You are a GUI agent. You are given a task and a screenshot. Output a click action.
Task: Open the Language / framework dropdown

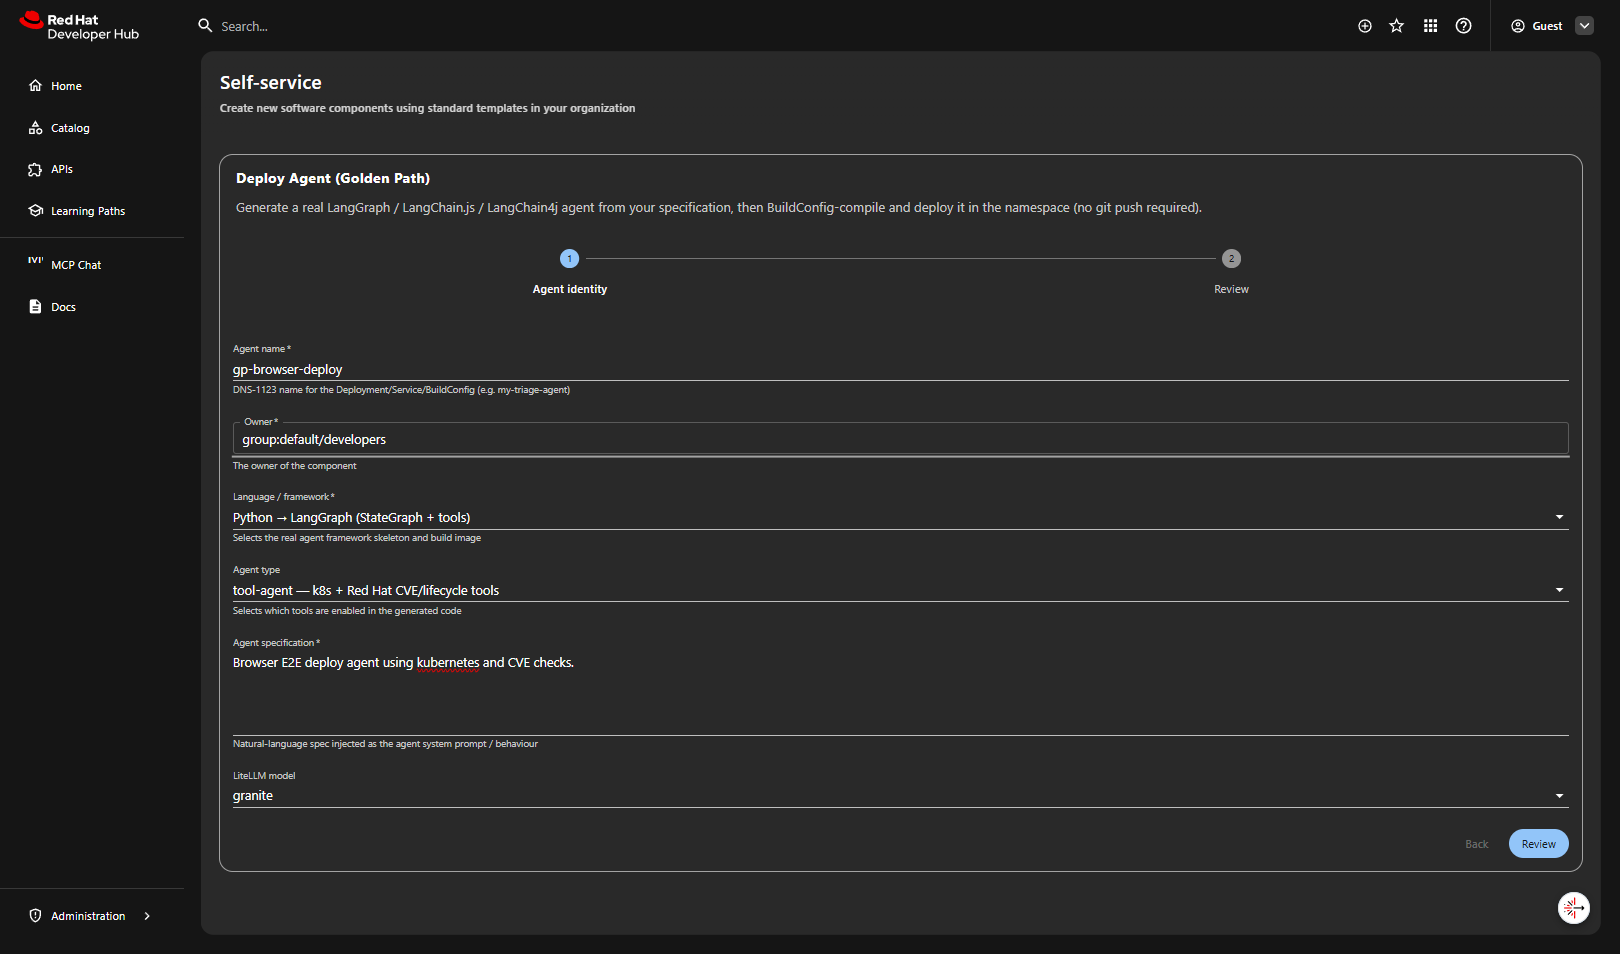(x=900, y=517)
